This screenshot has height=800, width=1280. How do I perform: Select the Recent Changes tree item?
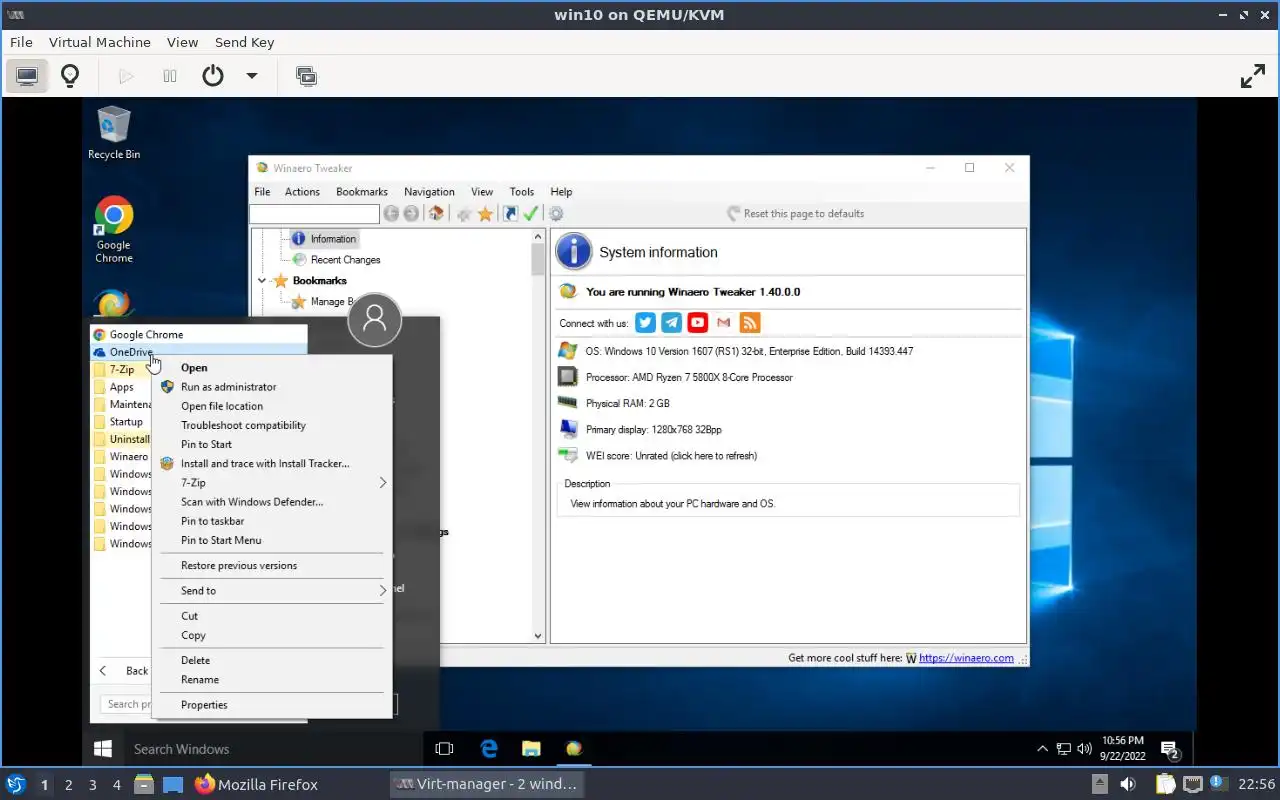[x=335, y=260]
